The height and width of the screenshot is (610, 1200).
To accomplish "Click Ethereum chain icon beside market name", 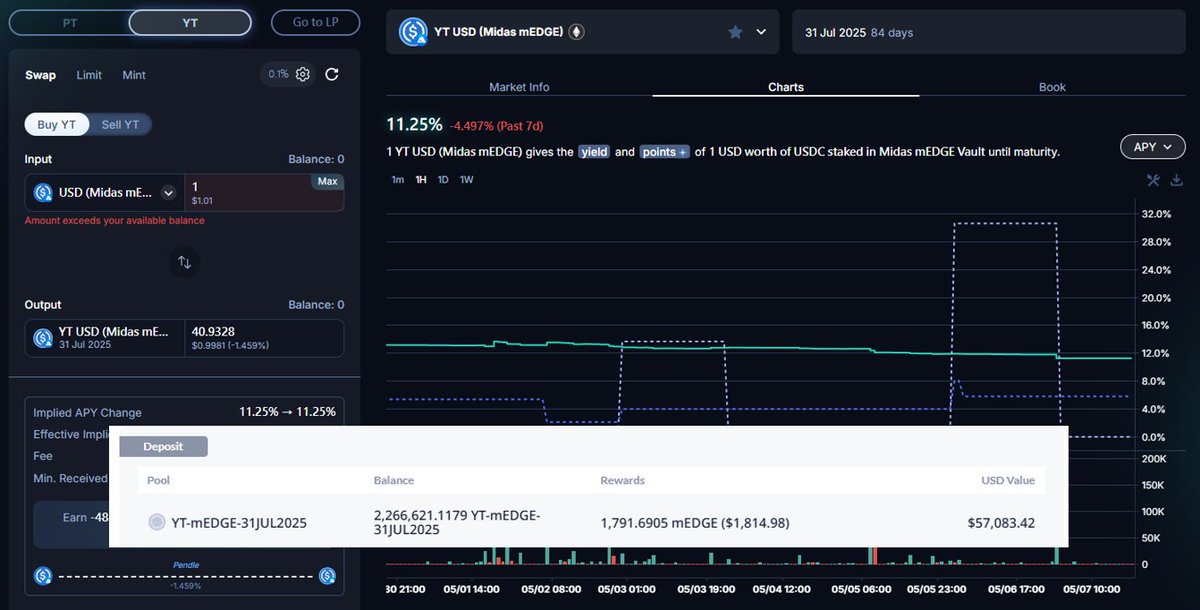I will pyautogui.click(x=576, y=32).
